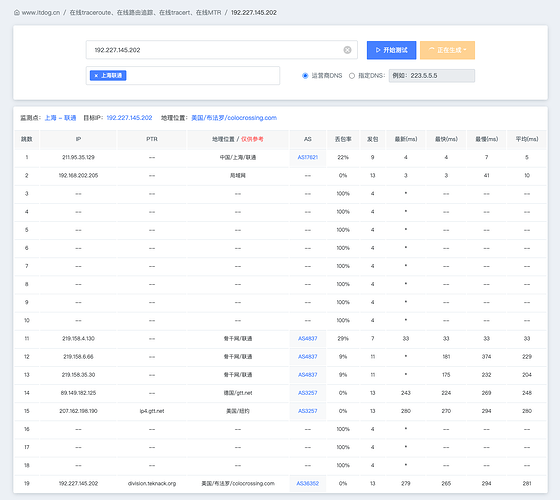Click the 平均(ms) column header
The image size is (560, 500).
point(527,139)
